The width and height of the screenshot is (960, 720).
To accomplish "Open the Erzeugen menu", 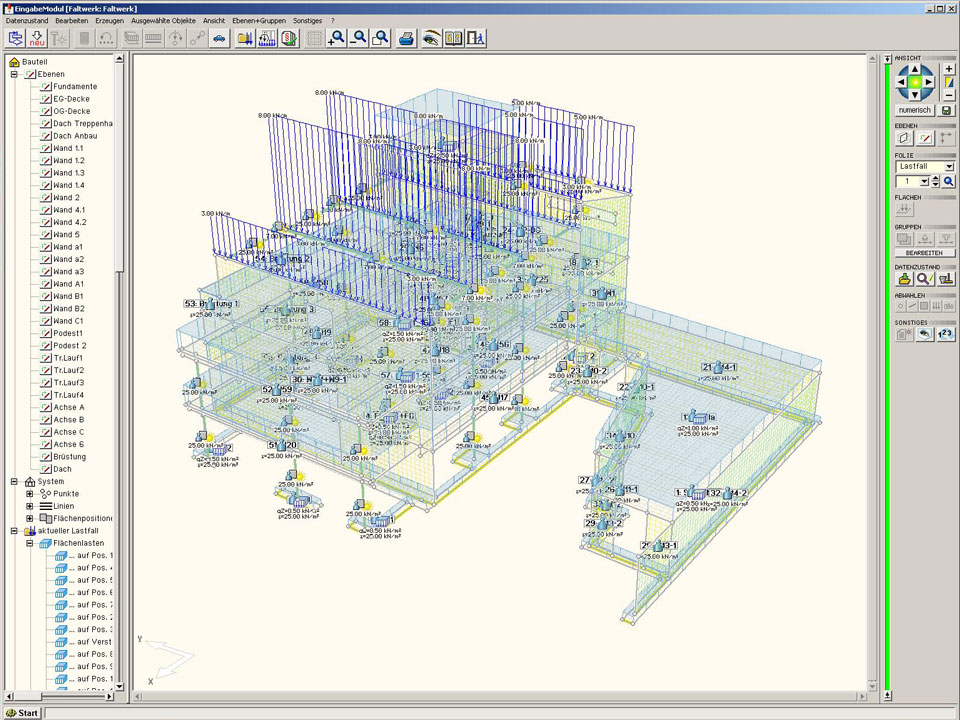I will (x=110, y=20).
